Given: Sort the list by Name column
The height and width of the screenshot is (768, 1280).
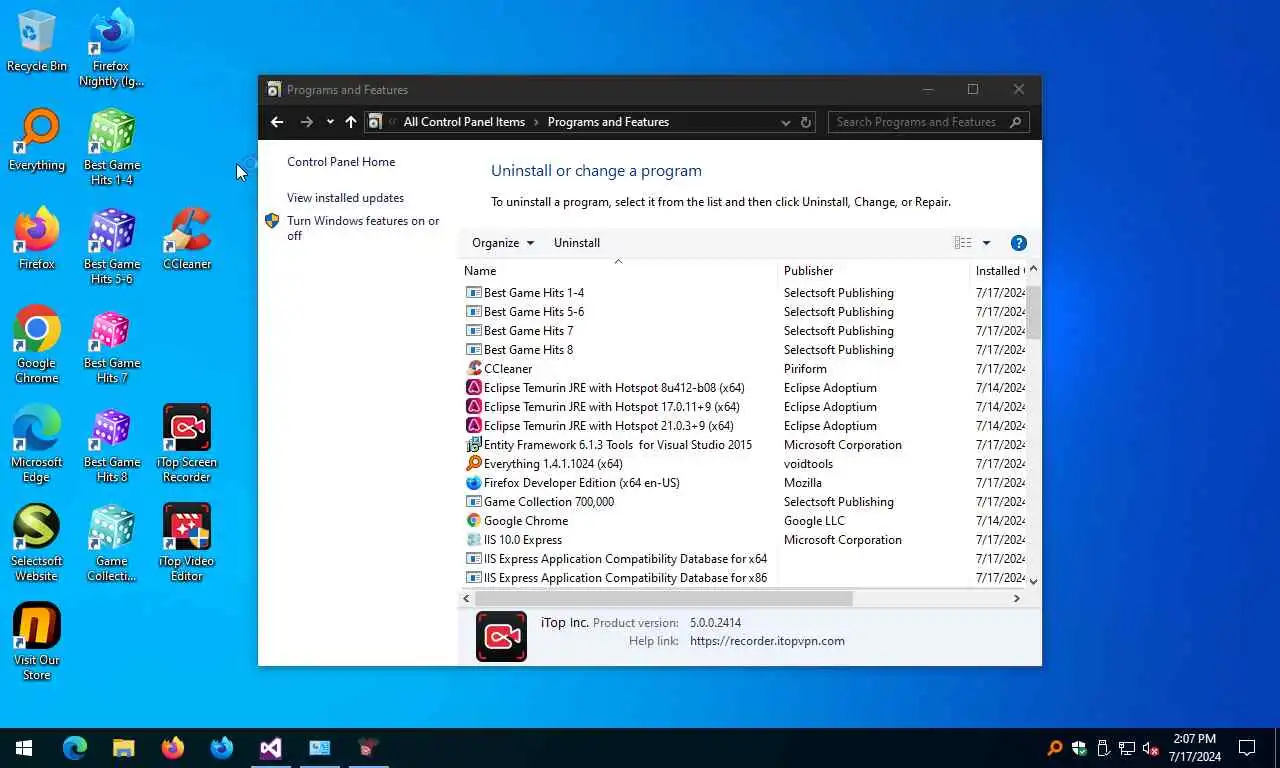Looking at the screenshot, I should coord(618,271).
